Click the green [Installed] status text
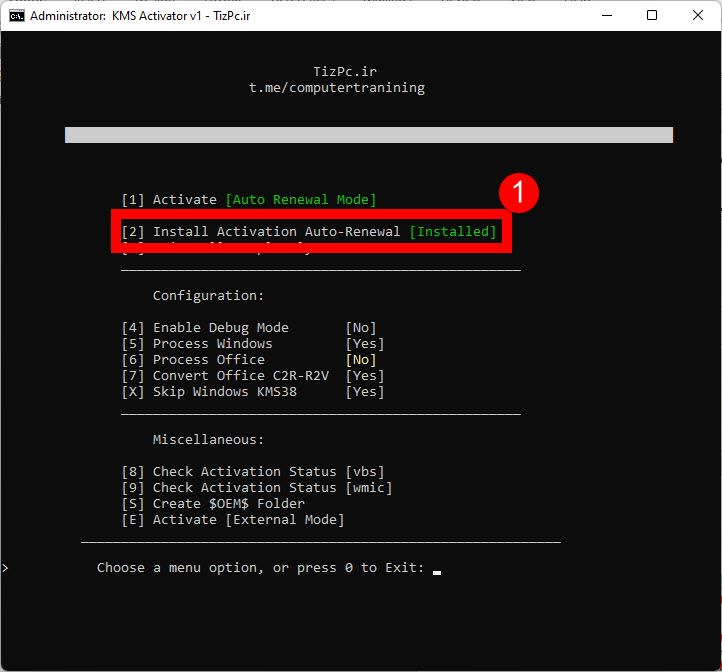This screenshot has height=672, width=722. [453, 231]
